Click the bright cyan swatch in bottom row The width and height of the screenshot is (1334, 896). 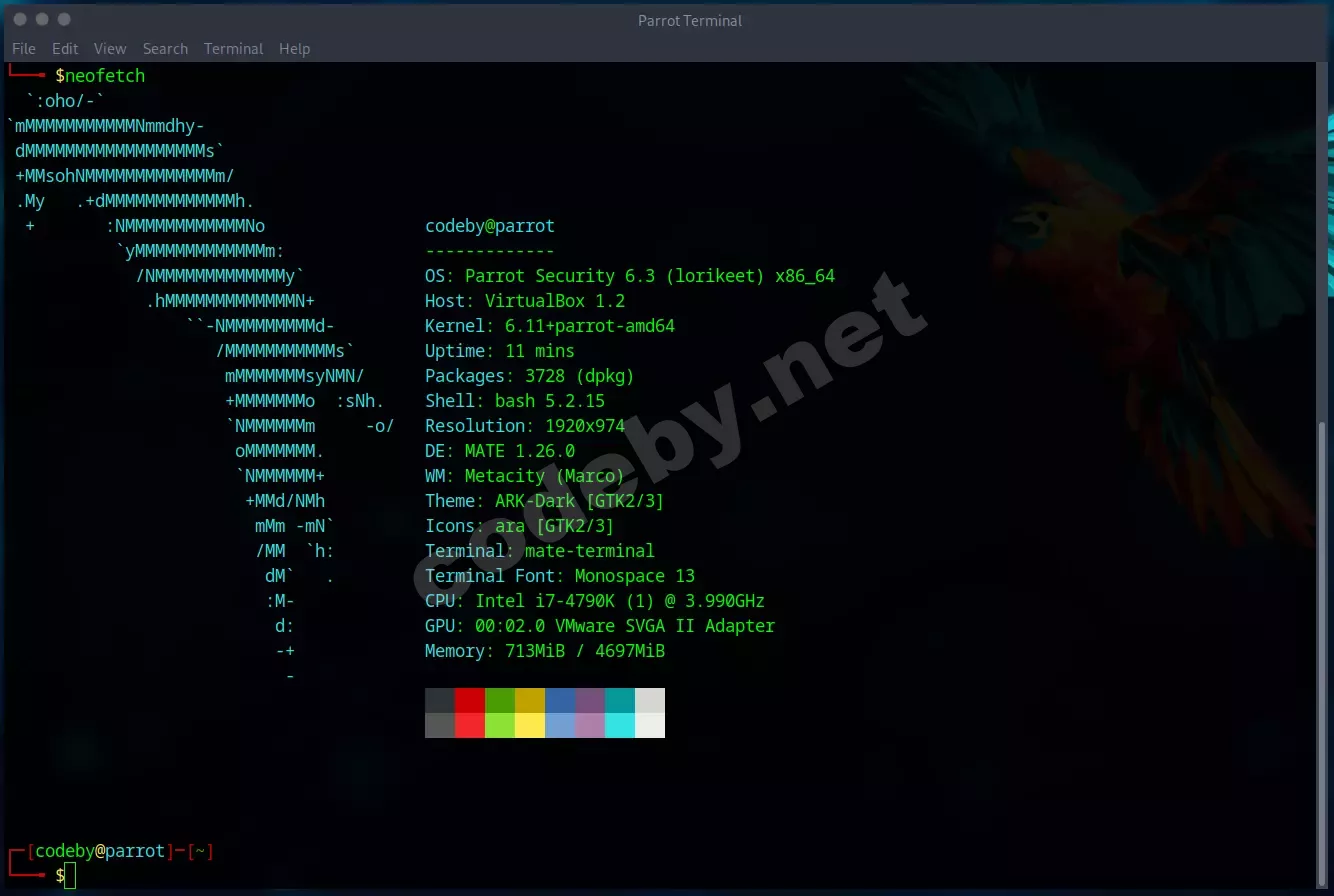[x=620, y=725]
